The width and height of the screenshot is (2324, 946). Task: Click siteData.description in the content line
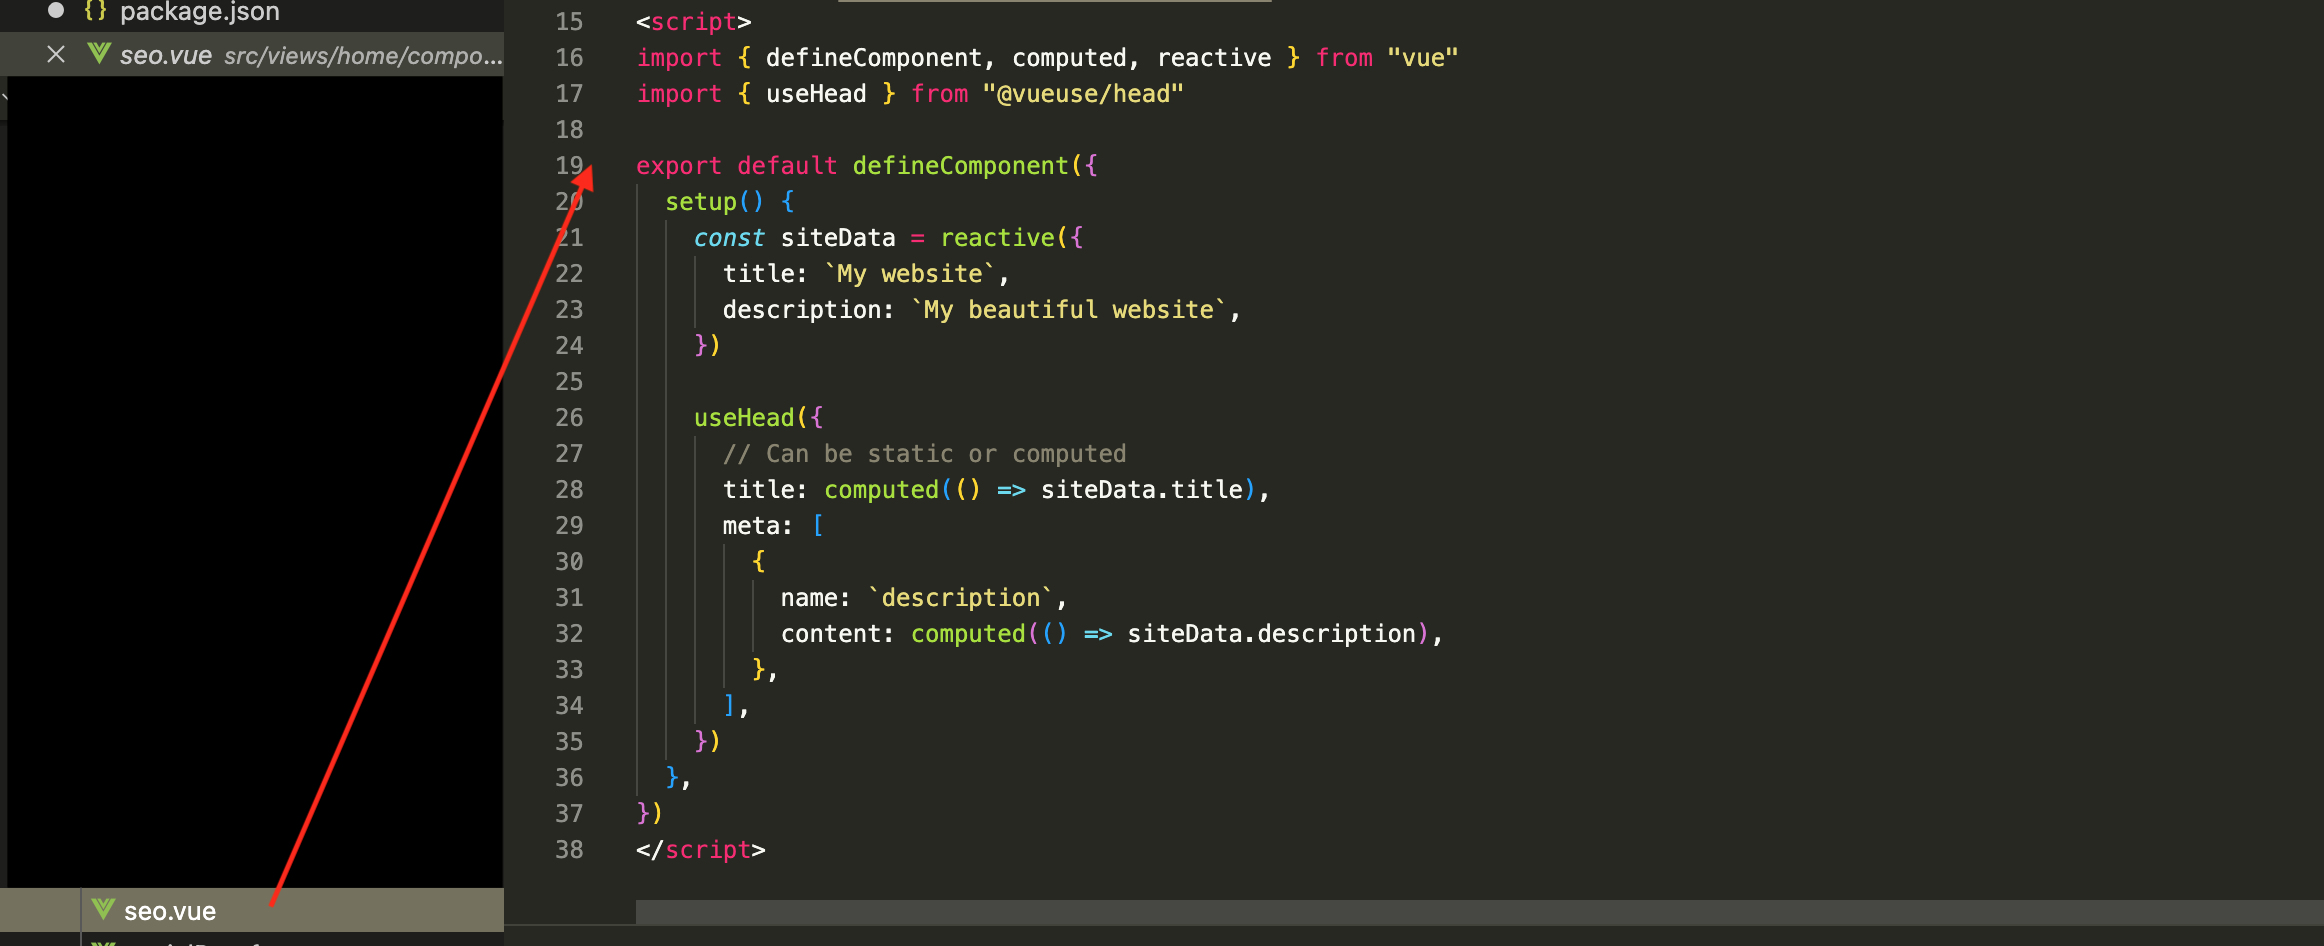[x=1271, y=634]
